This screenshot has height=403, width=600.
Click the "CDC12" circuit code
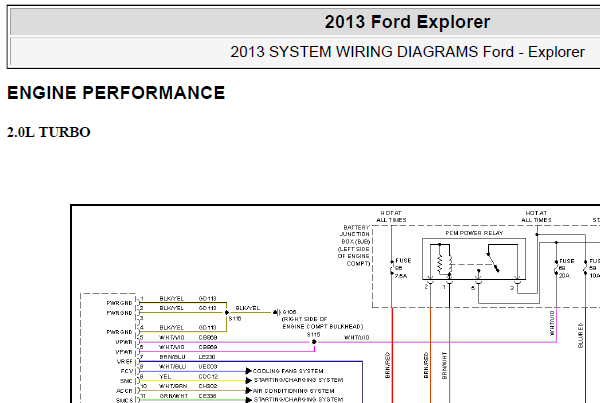[x=208, y=377]
